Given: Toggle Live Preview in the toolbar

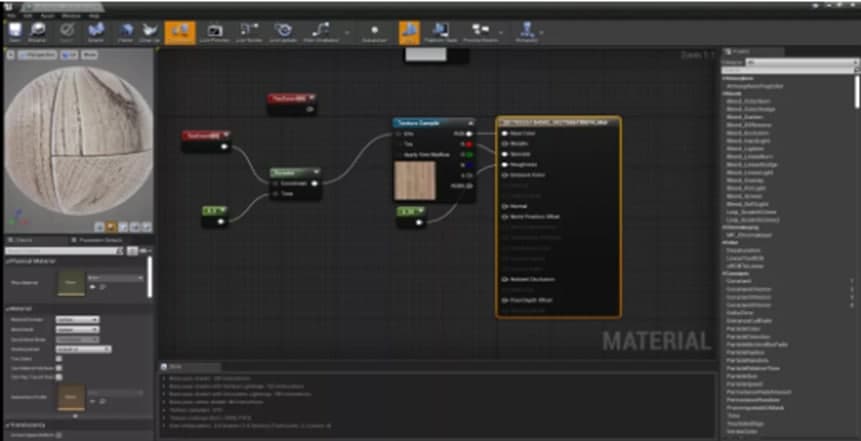Looking at the screenshot, I should [x=214, y=32].
